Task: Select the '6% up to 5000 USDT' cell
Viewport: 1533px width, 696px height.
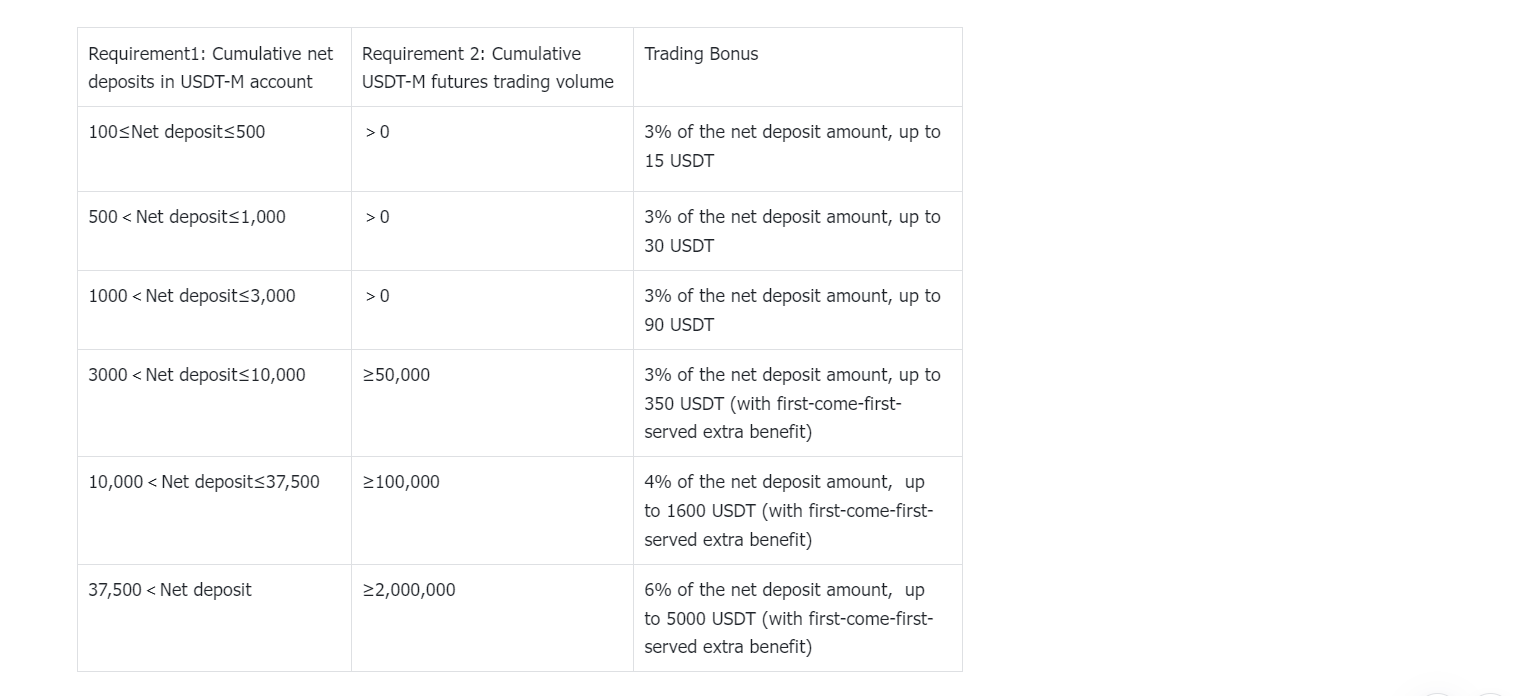Action: [x=798, y=618]
